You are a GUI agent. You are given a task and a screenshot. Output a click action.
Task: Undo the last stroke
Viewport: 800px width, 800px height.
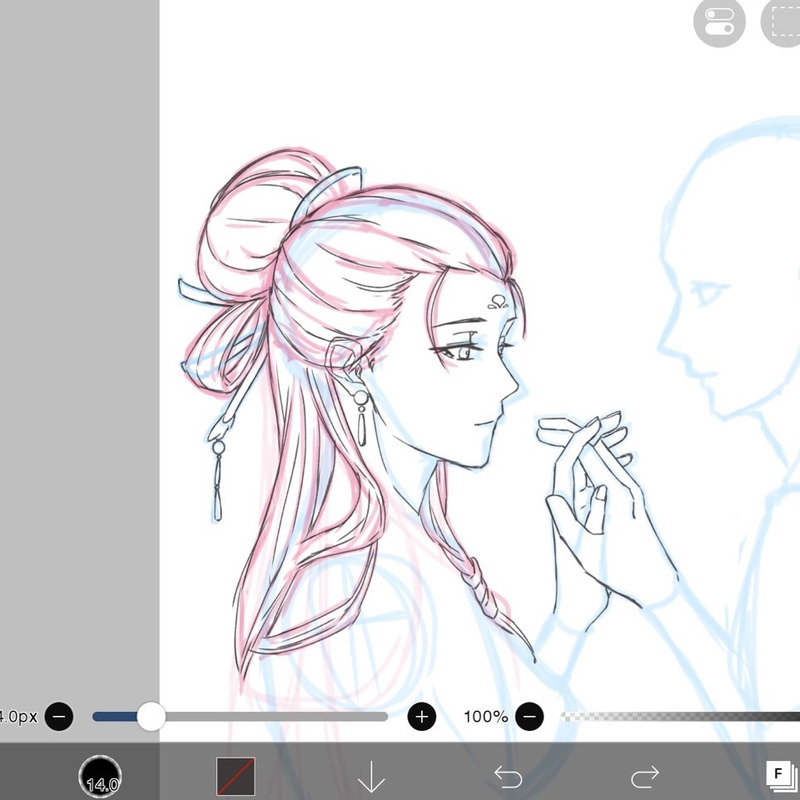click(x=508, y=777)
